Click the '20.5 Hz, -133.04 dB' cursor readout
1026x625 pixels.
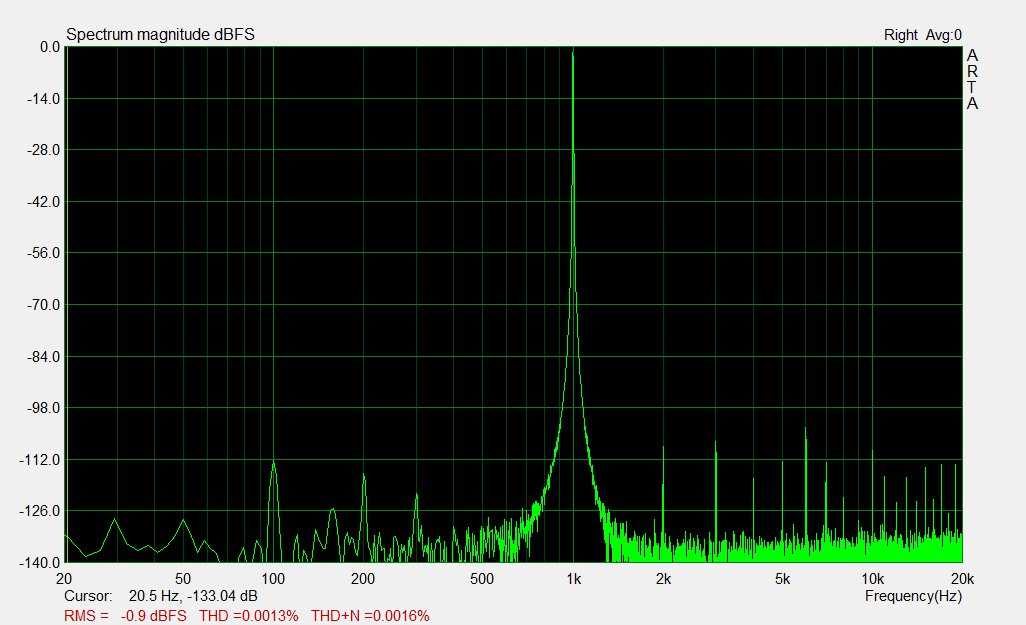(193, 596)
